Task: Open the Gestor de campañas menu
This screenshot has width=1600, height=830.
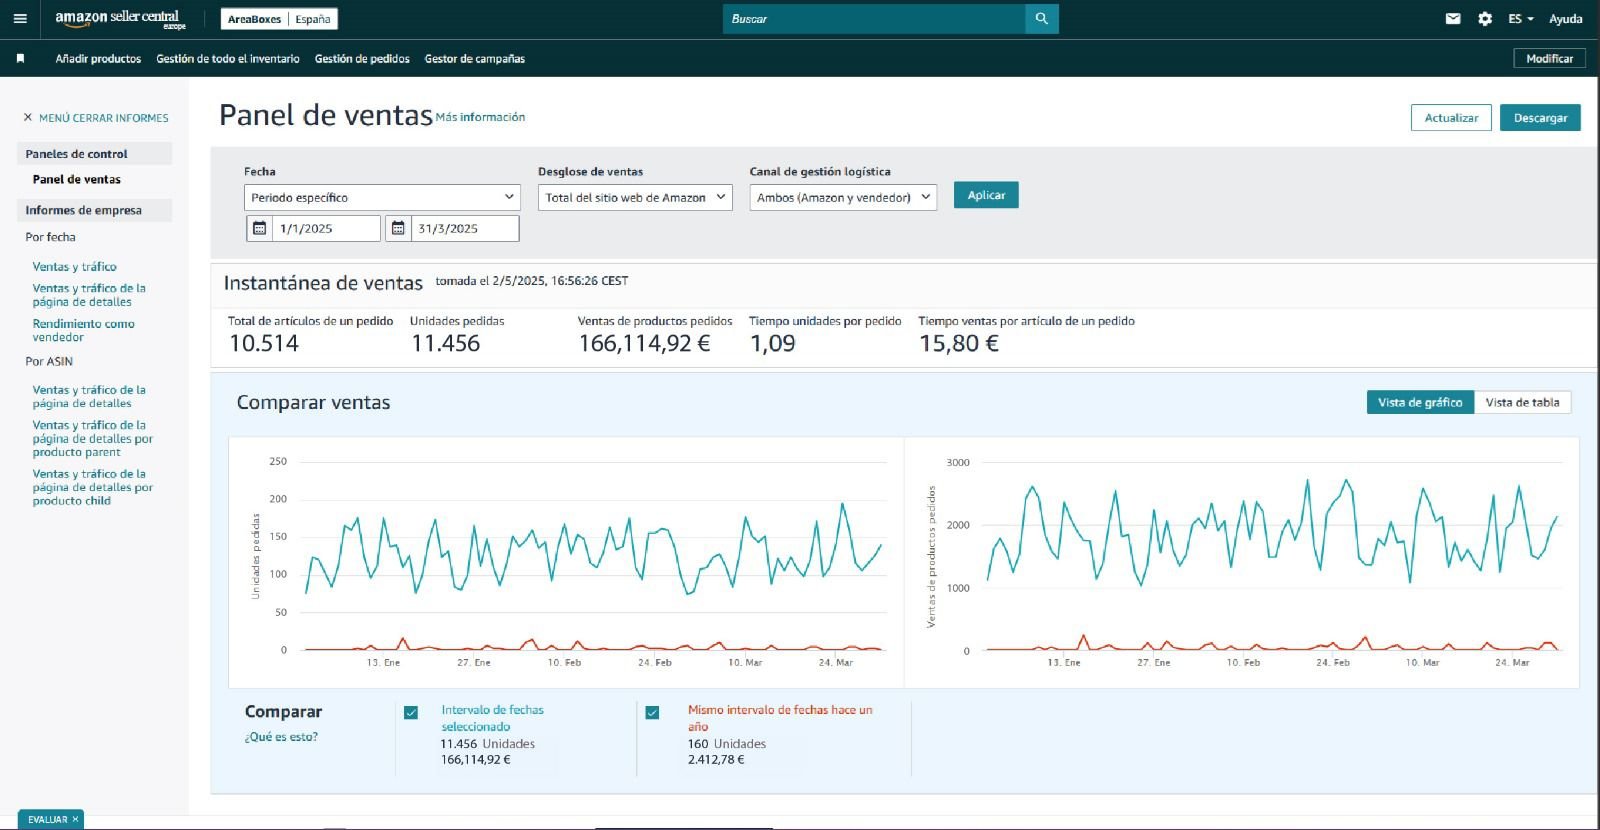Action: tap(474, 59)
